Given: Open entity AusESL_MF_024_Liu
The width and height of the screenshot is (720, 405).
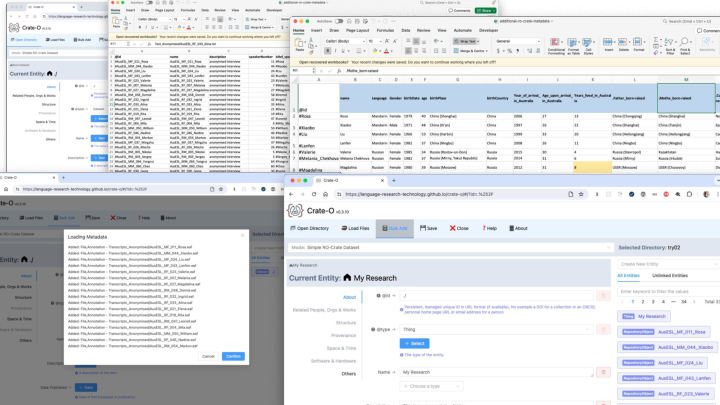Looking at the screenshot, I should click(662, 363).
